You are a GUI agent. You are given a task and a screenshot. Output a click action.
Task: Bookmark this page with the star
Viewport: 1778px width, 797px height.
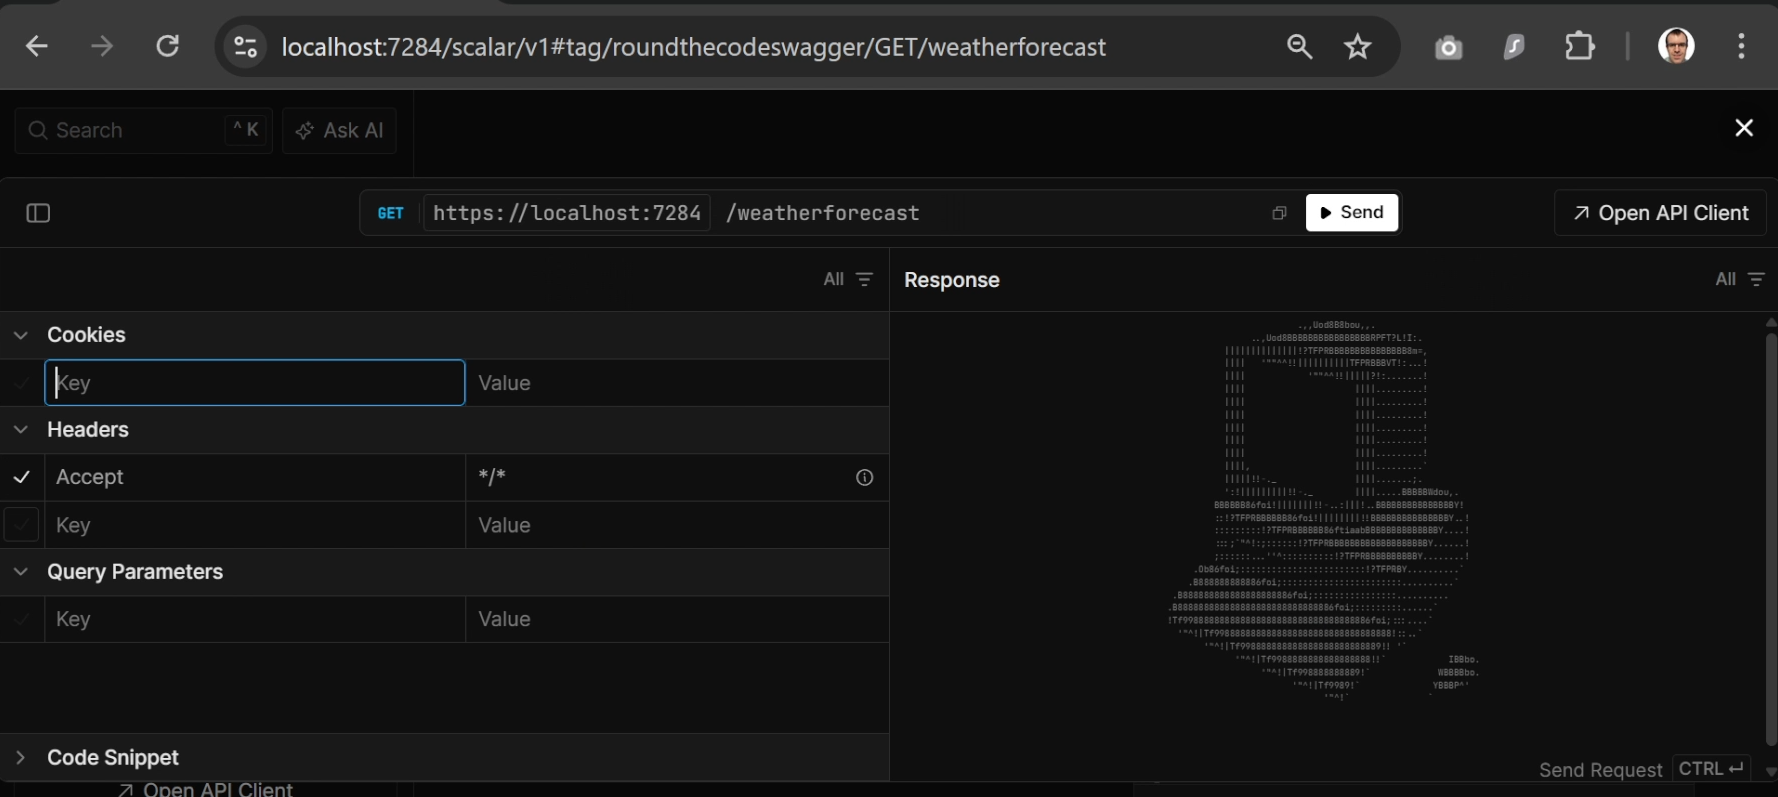click(x=1357, y=46)
